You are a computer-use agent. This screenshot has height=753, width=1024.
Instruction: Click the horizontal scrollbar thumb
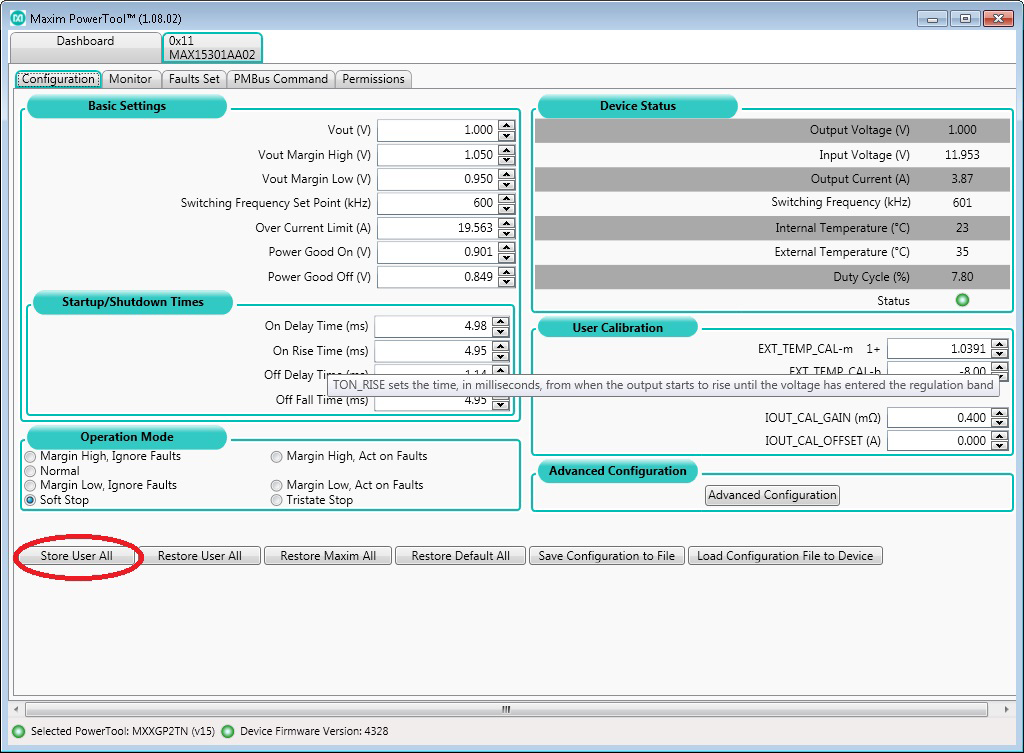click(x=506, y=709)
